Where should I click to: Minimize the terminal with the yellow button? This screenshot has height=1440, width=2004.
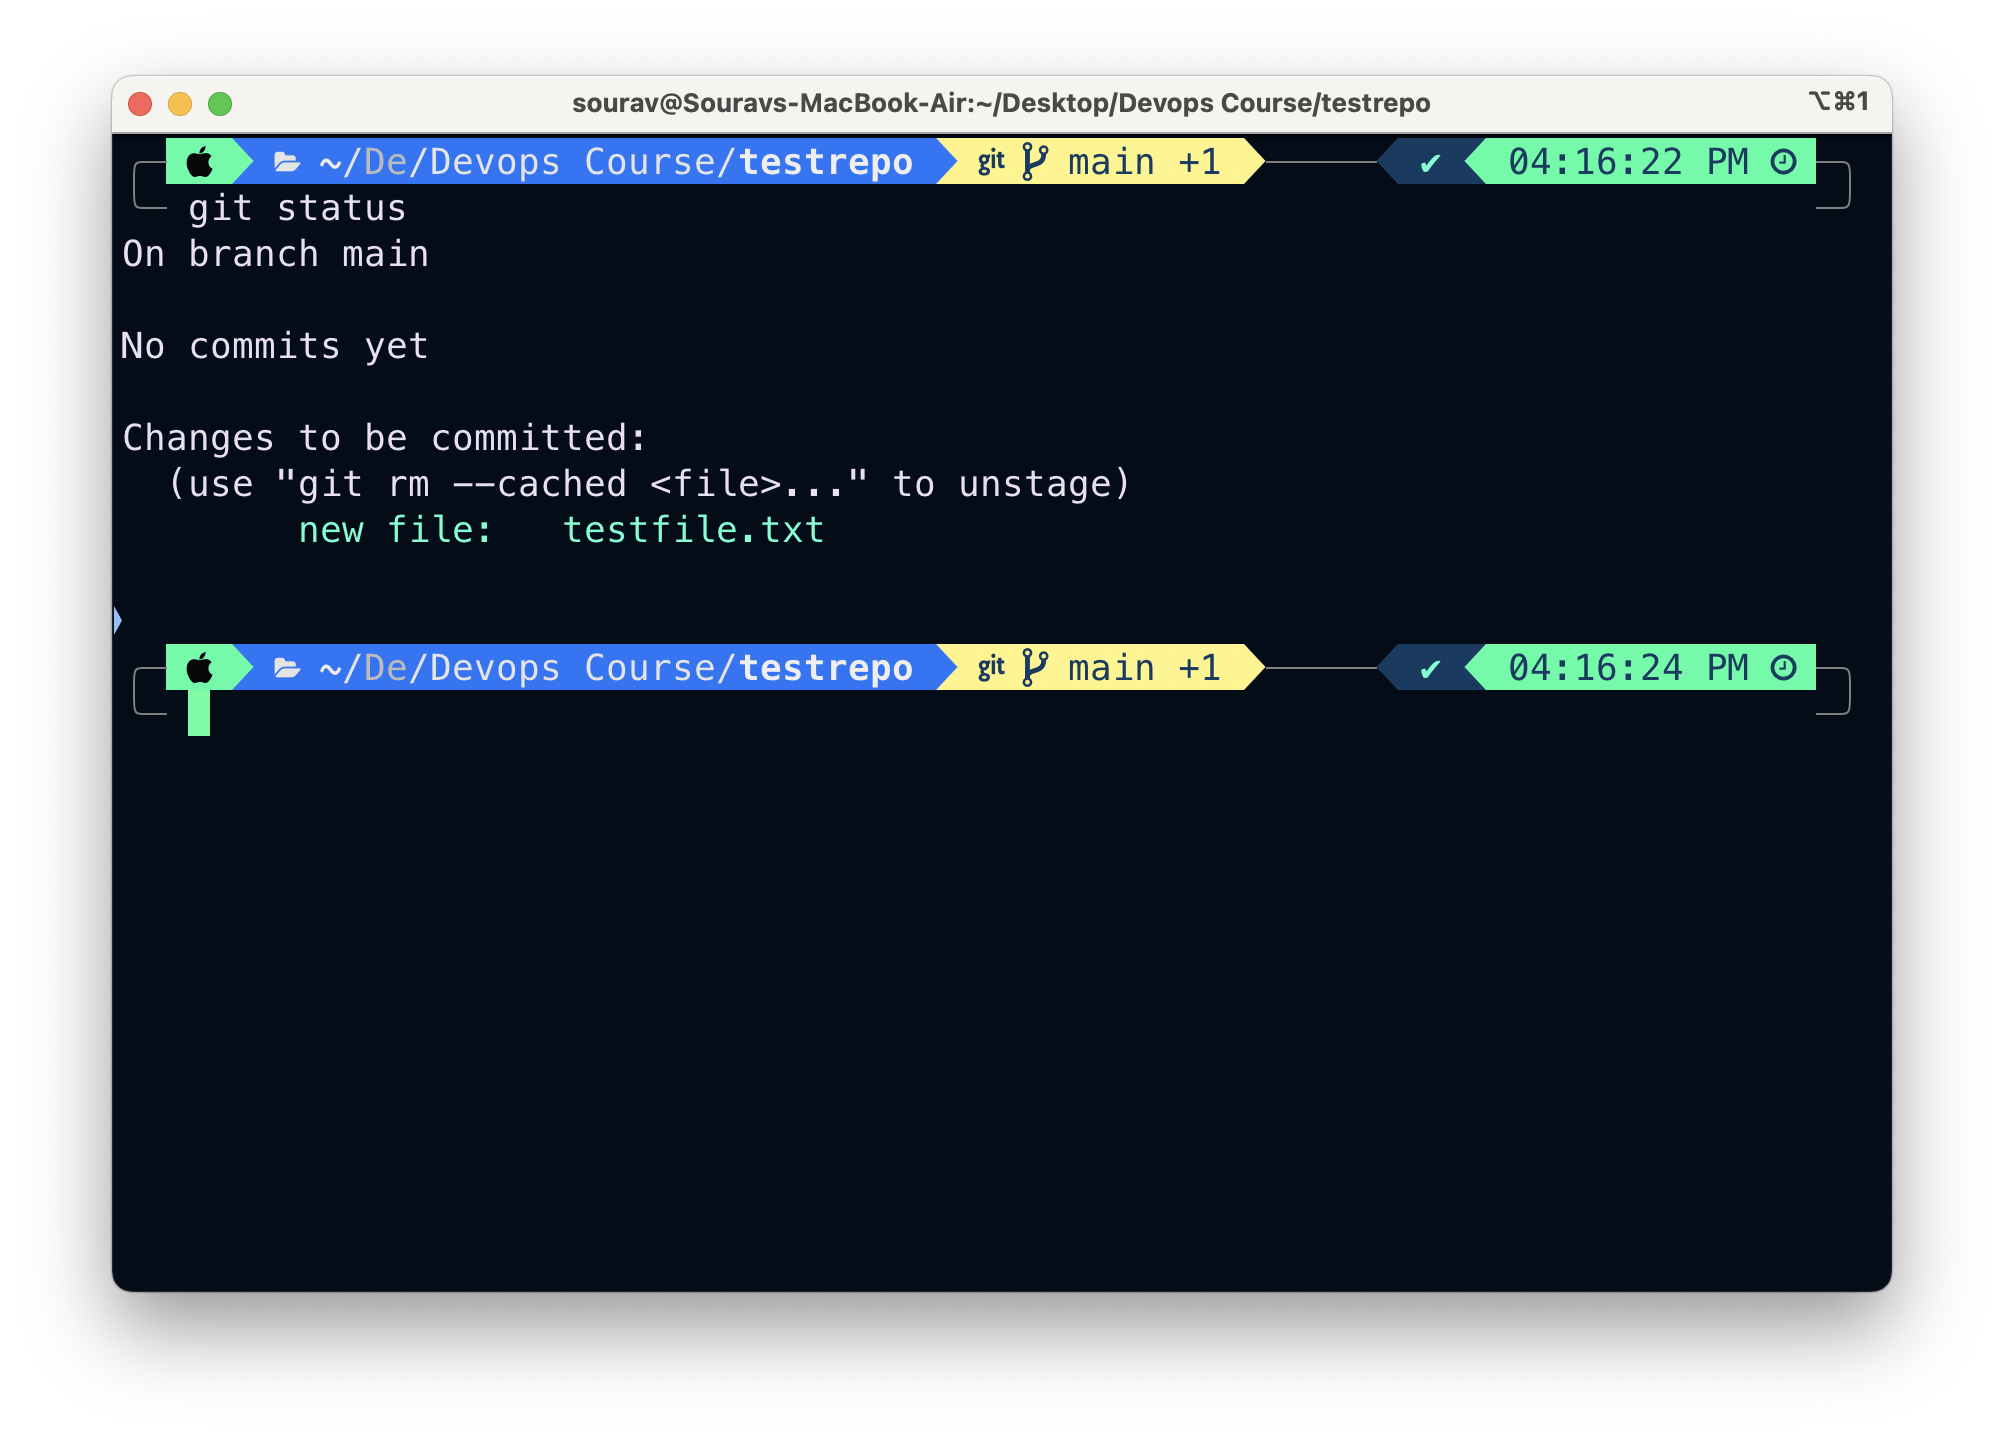point(180,104)
